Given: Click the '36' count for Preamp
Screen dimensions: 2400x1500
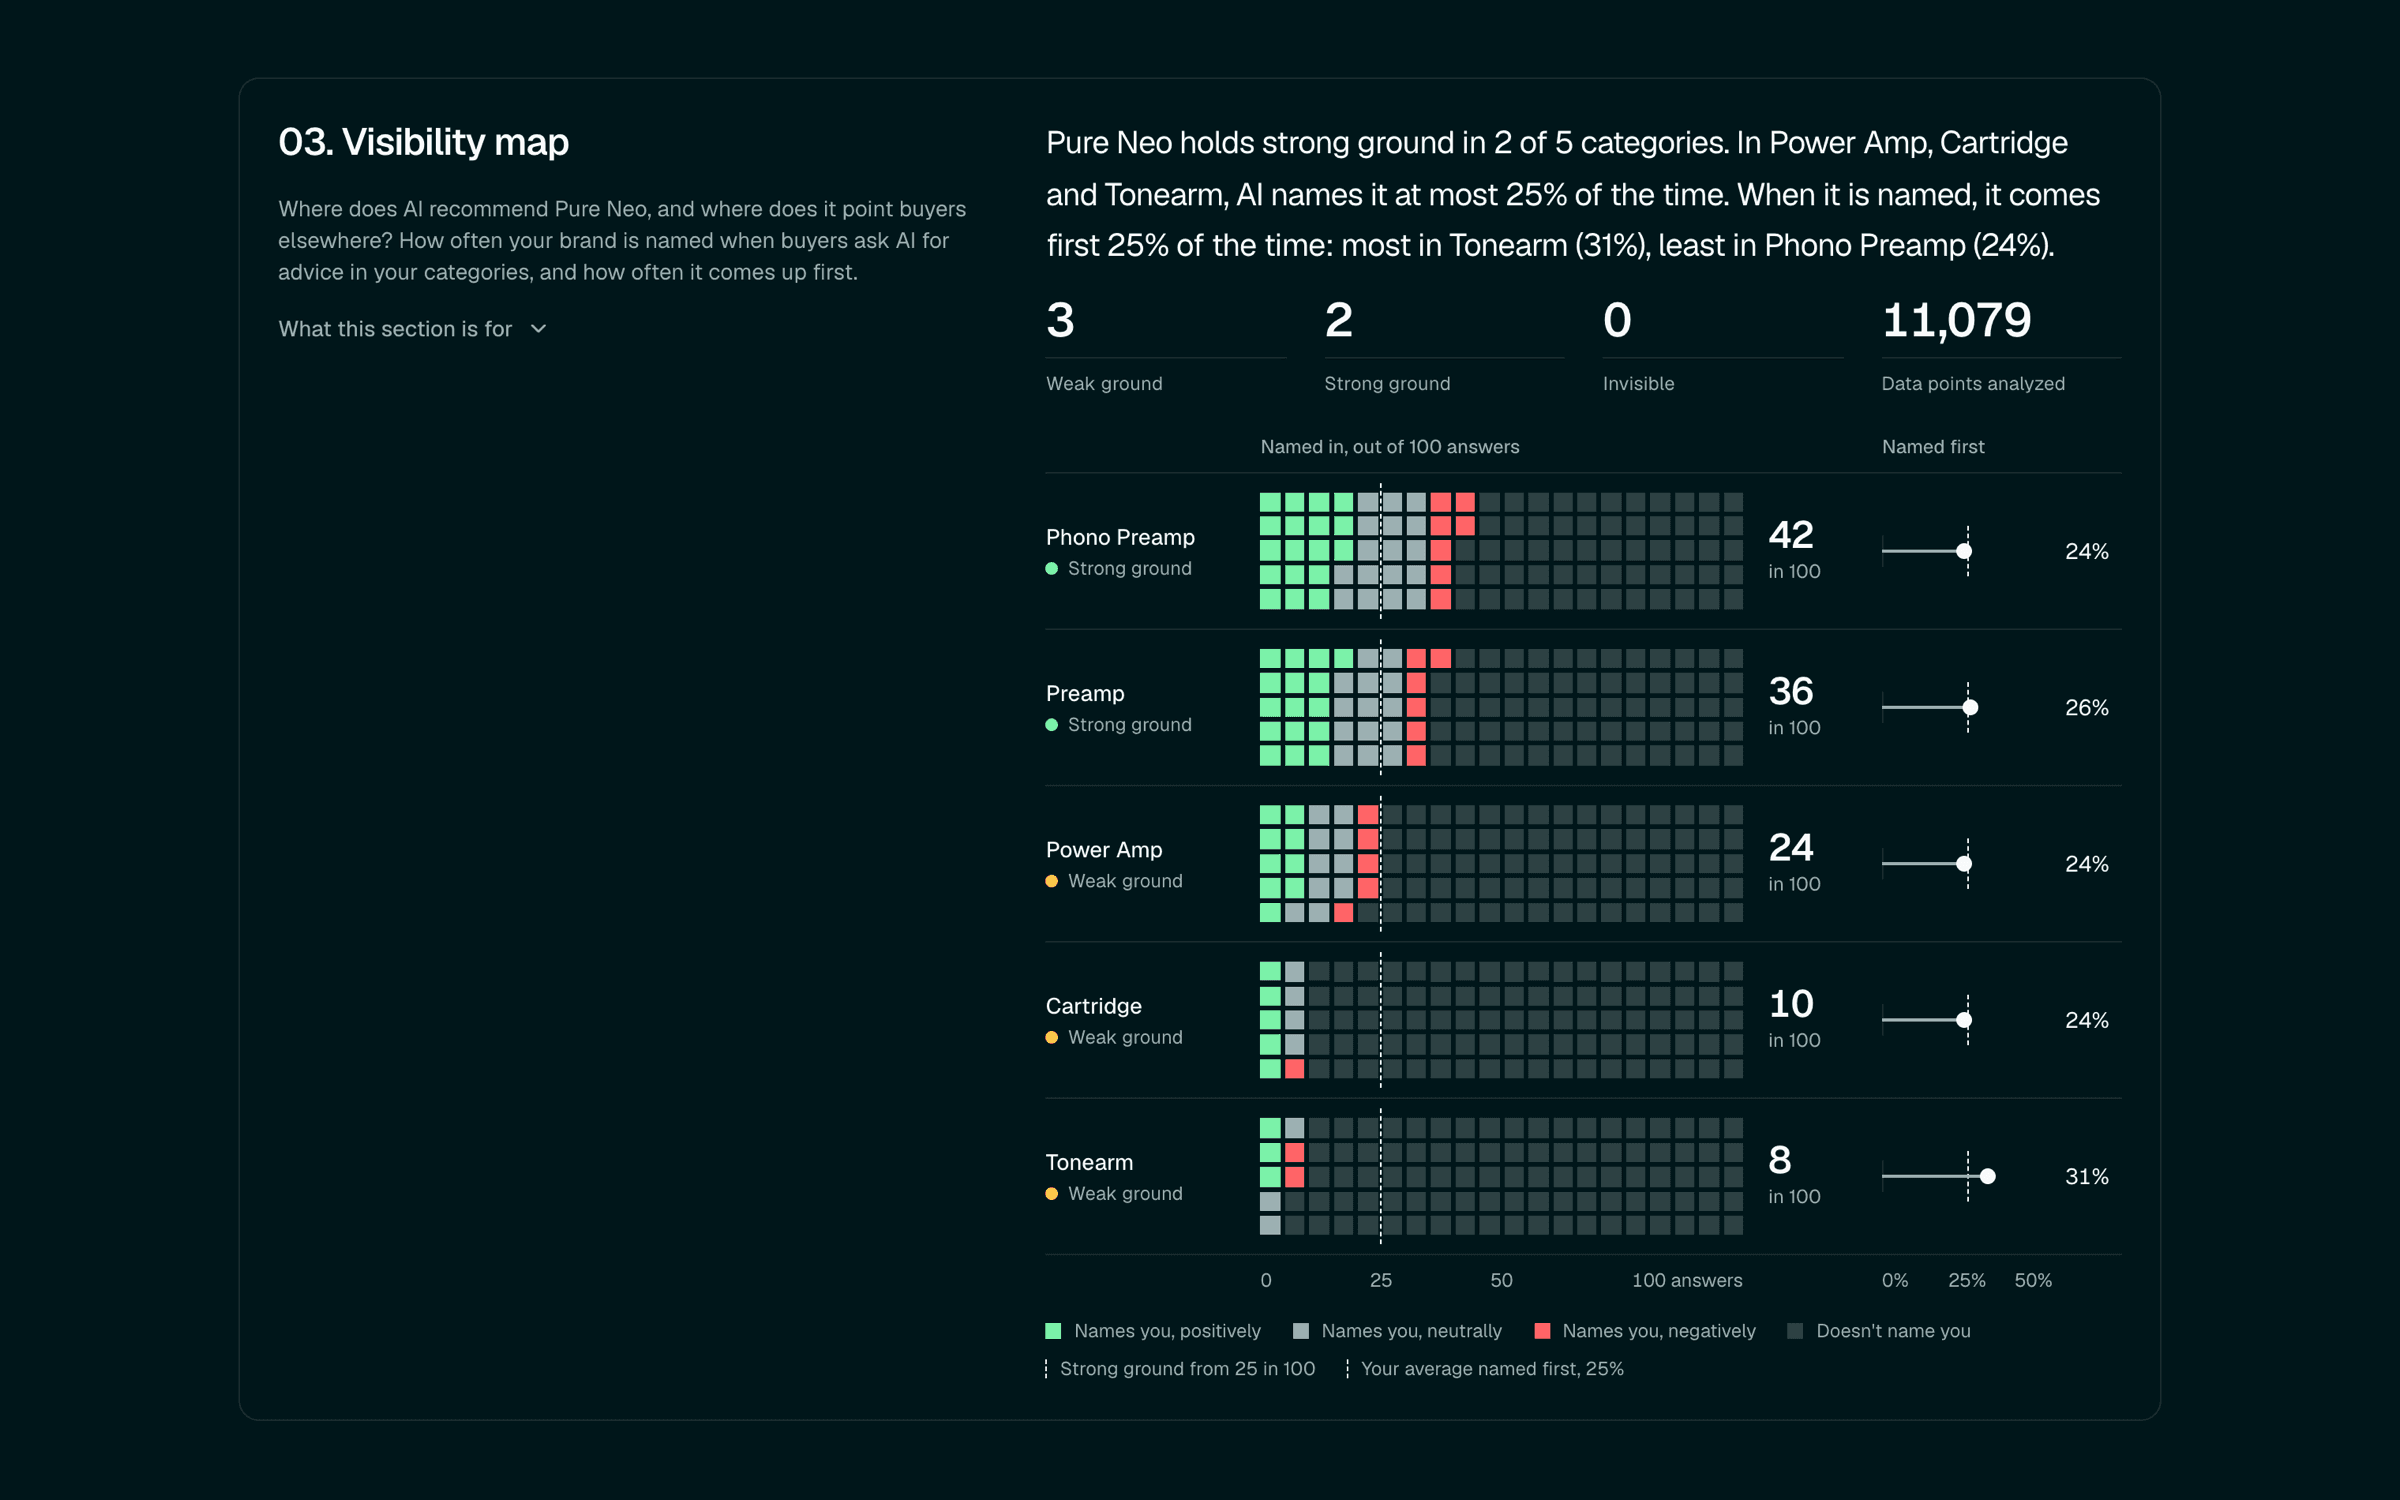Looking at the screenshot, I should click(1791, 691).
